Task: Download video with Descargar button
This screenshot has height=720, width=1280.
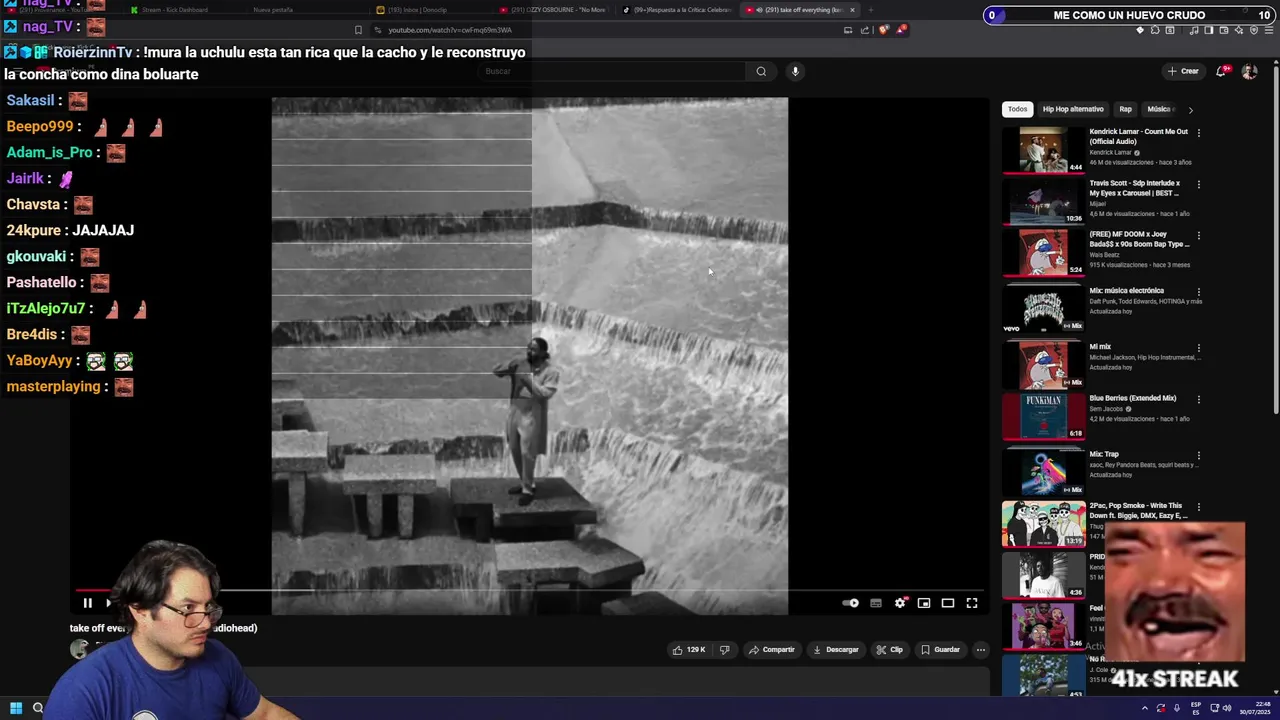Action: click(836, 650)
